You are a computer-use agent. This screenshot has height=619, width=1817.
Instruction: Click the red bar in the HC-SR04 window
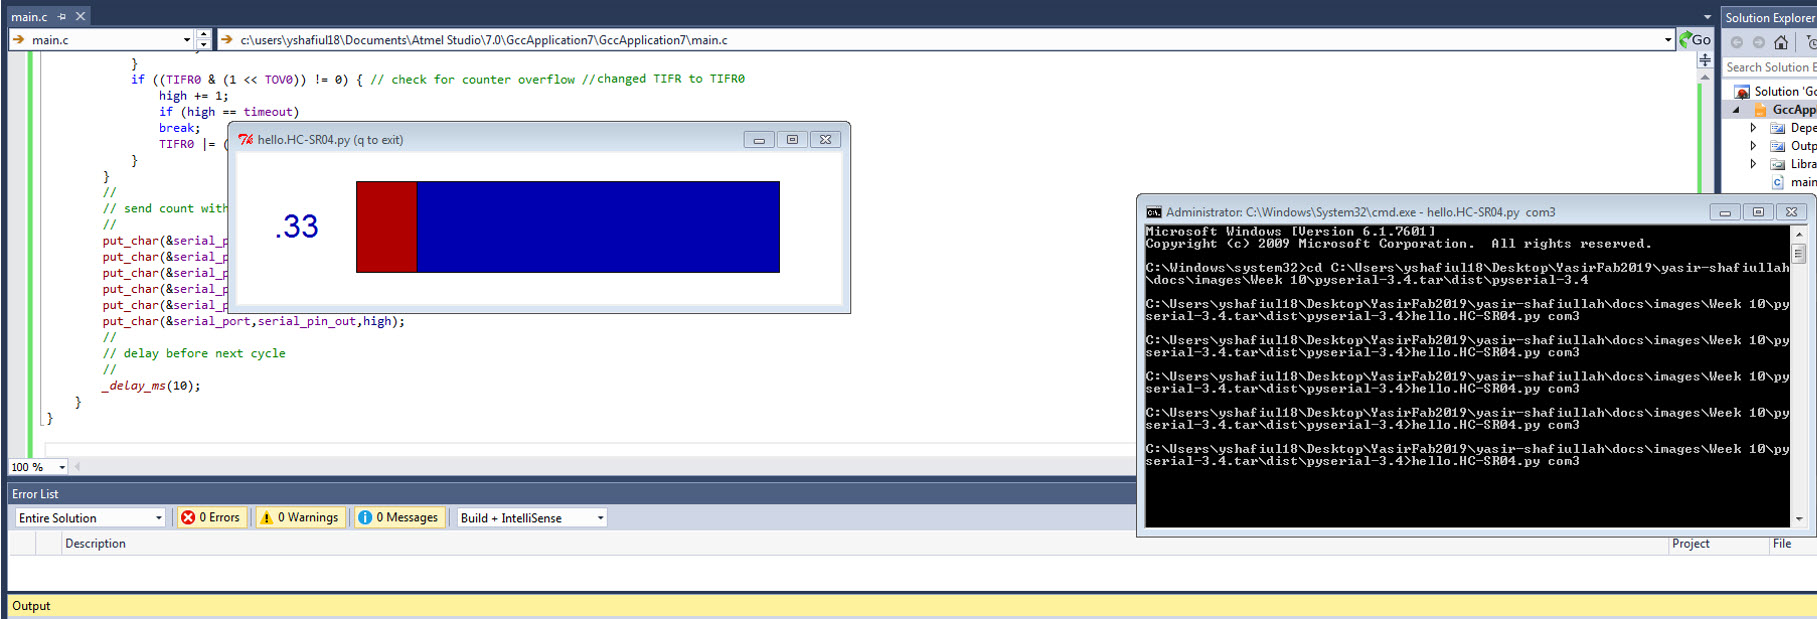coord(387,227)
